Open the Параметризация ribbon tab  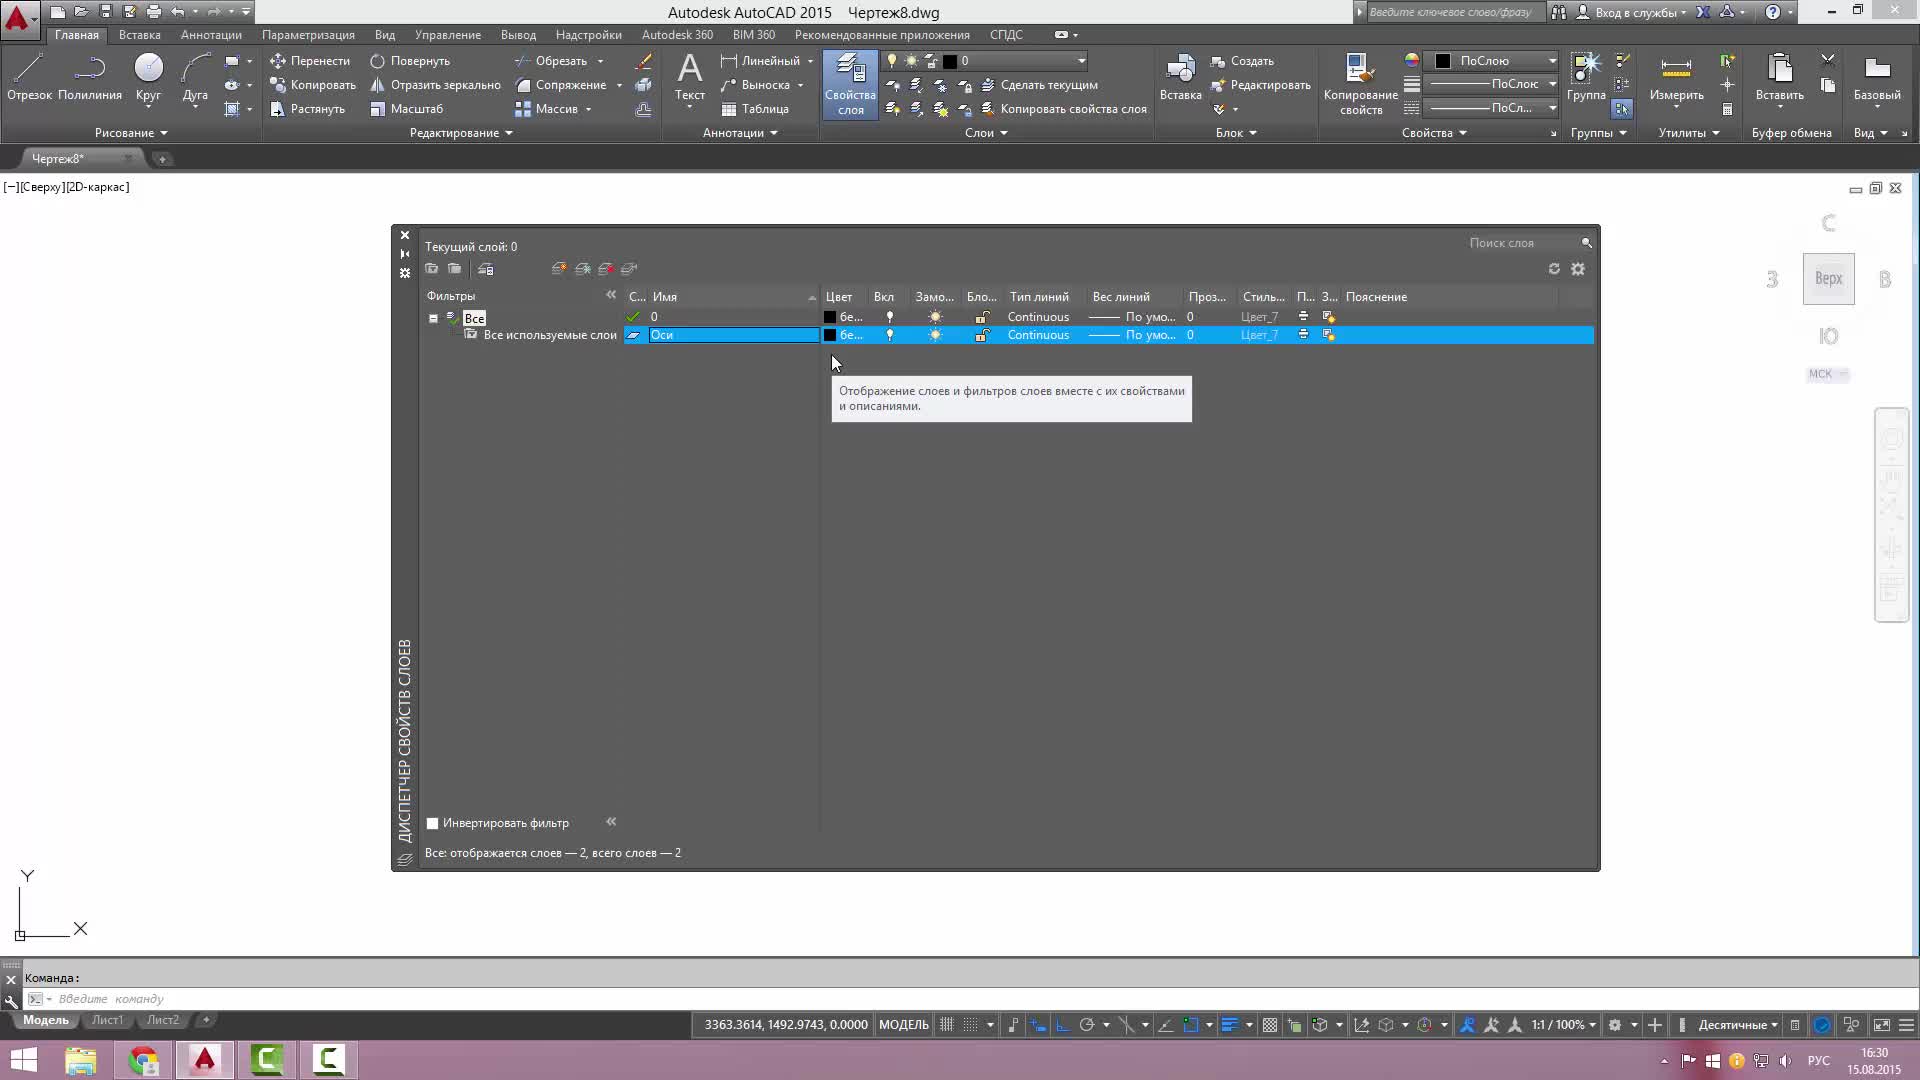tap(308, 35)
